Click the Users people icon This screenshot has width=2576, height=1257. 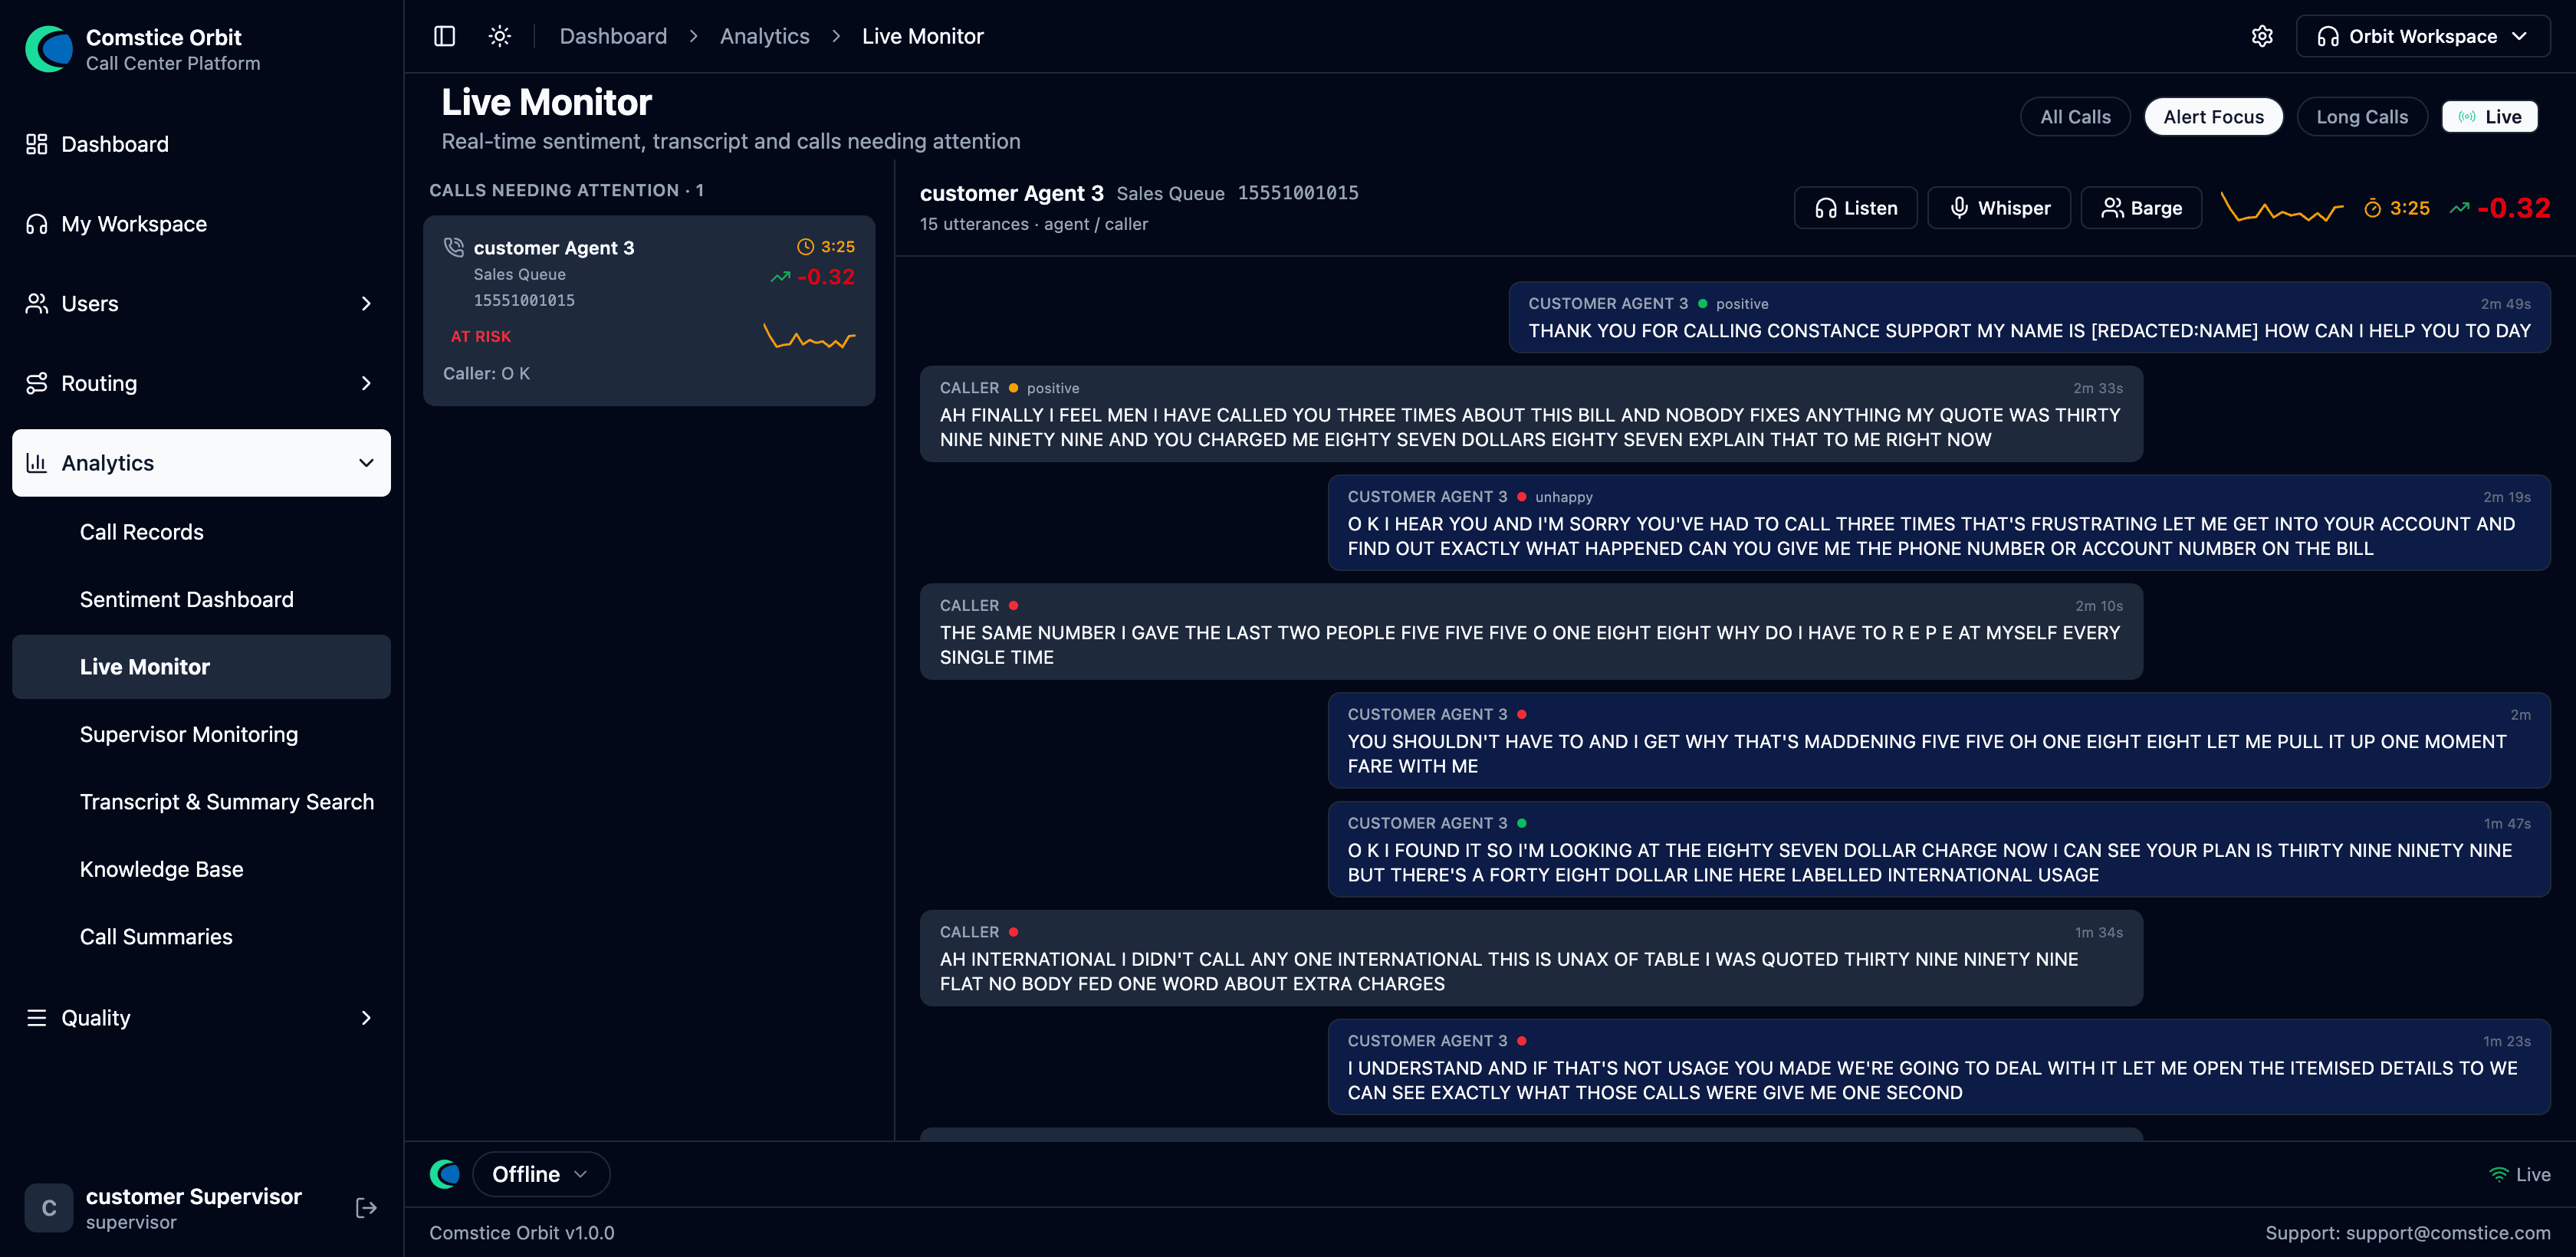[37, 303]
